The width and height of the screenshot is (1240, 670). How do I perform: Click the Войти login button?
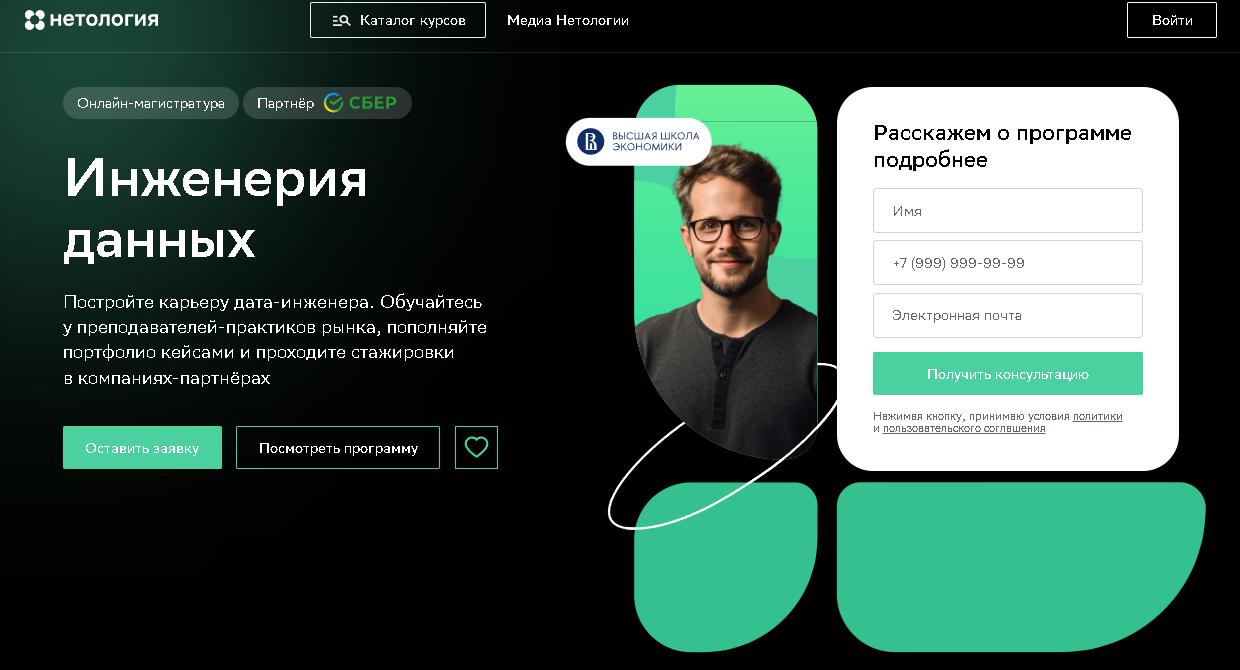pyautogui.click(x=1172, y=20)
